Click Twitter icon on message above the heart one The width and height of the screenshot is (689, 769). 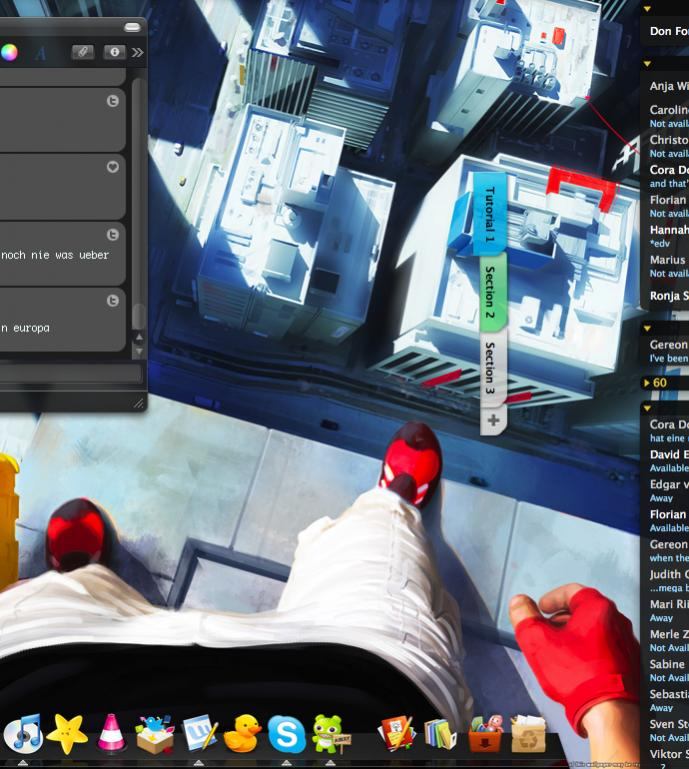[113, 101]
